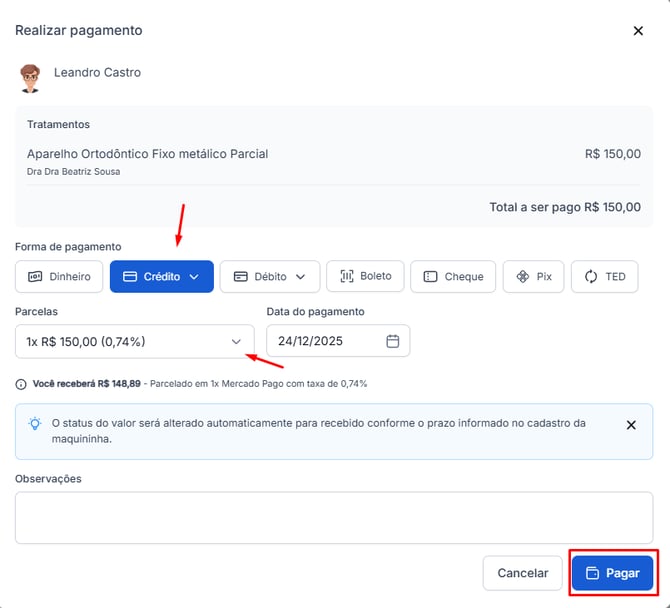Click the calendar icon in payment date
670x608 pixels.
(x=393, y=341)
